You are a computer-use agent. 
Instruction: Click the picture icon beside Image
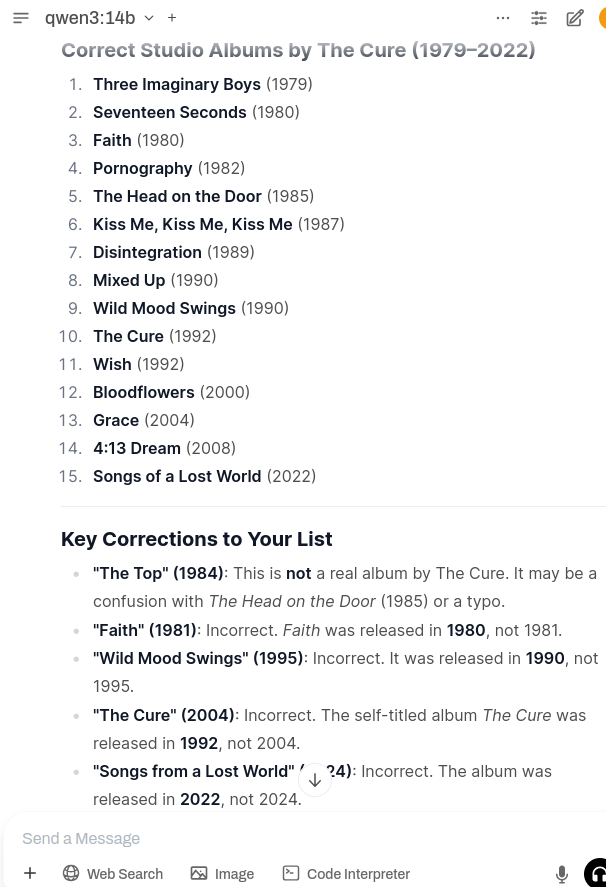tap(199, 873)
